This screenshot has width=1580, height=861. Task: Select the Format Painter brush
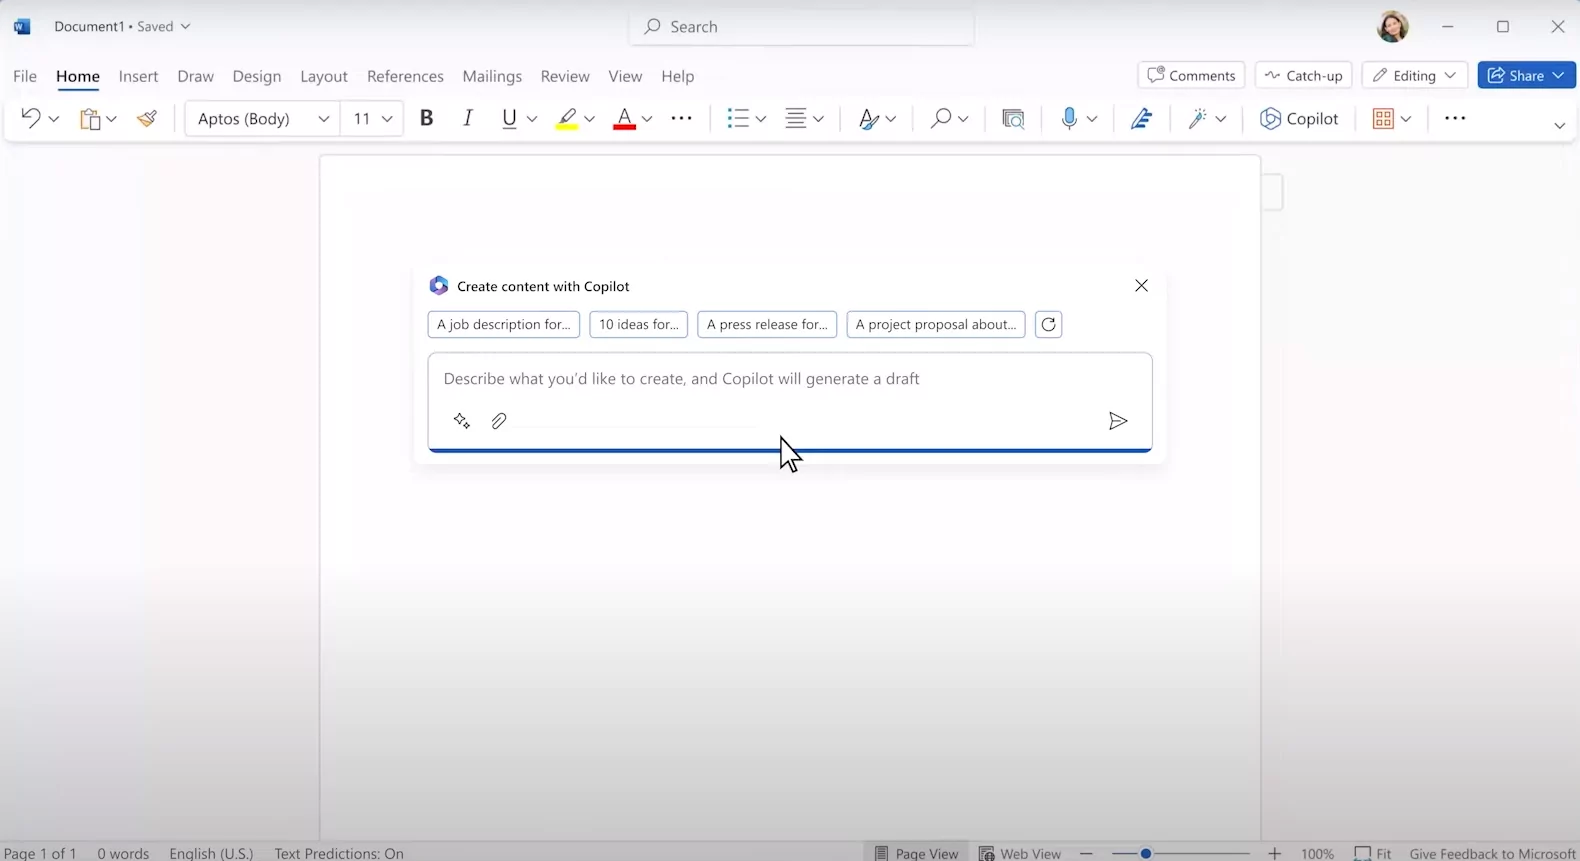(147, 119)
